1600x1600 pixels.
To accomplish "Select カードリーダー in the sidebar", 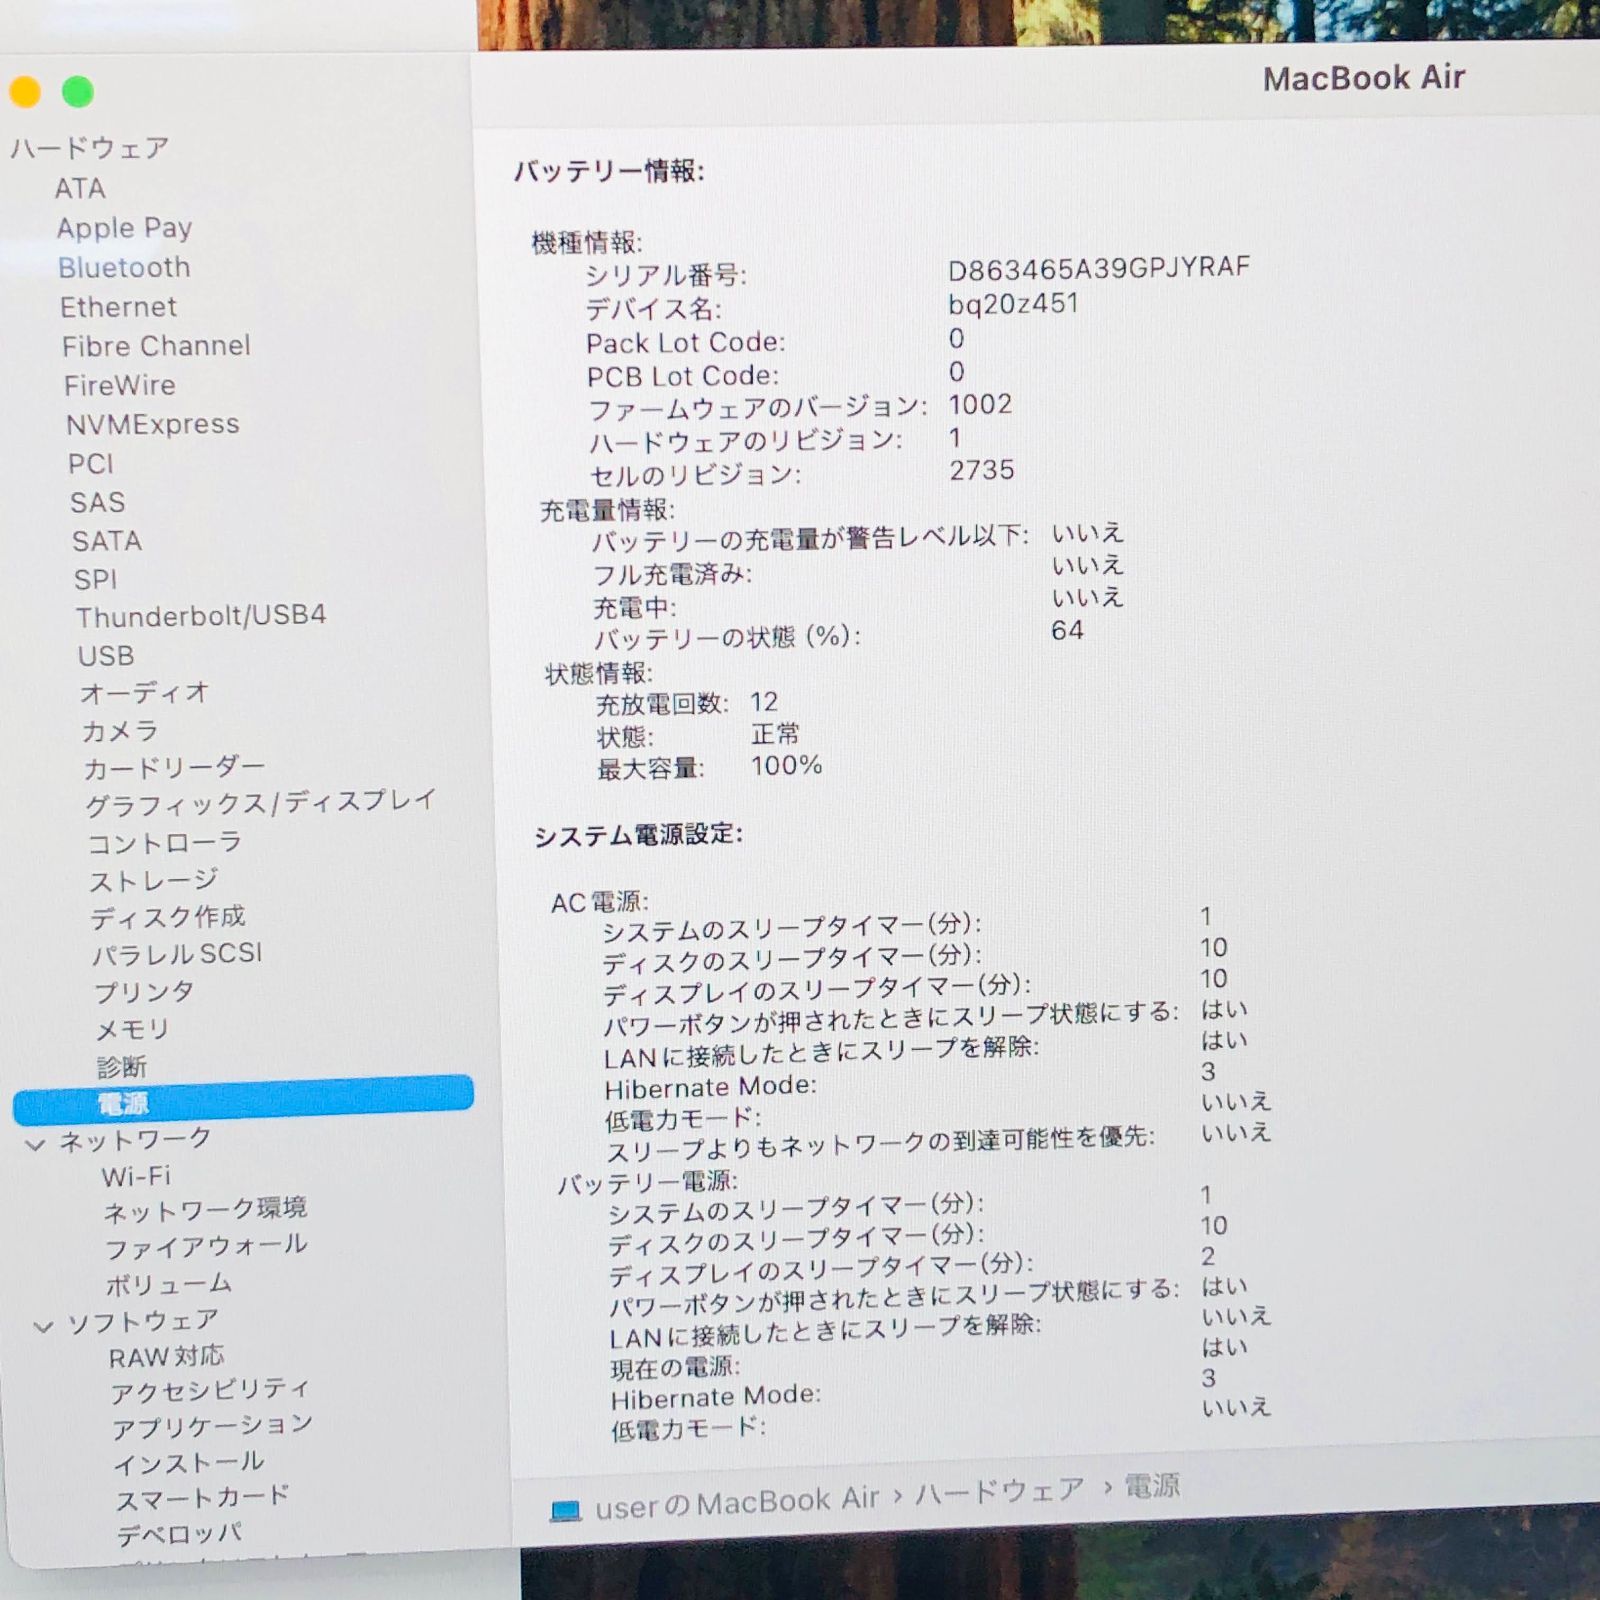I will [174, 768].
